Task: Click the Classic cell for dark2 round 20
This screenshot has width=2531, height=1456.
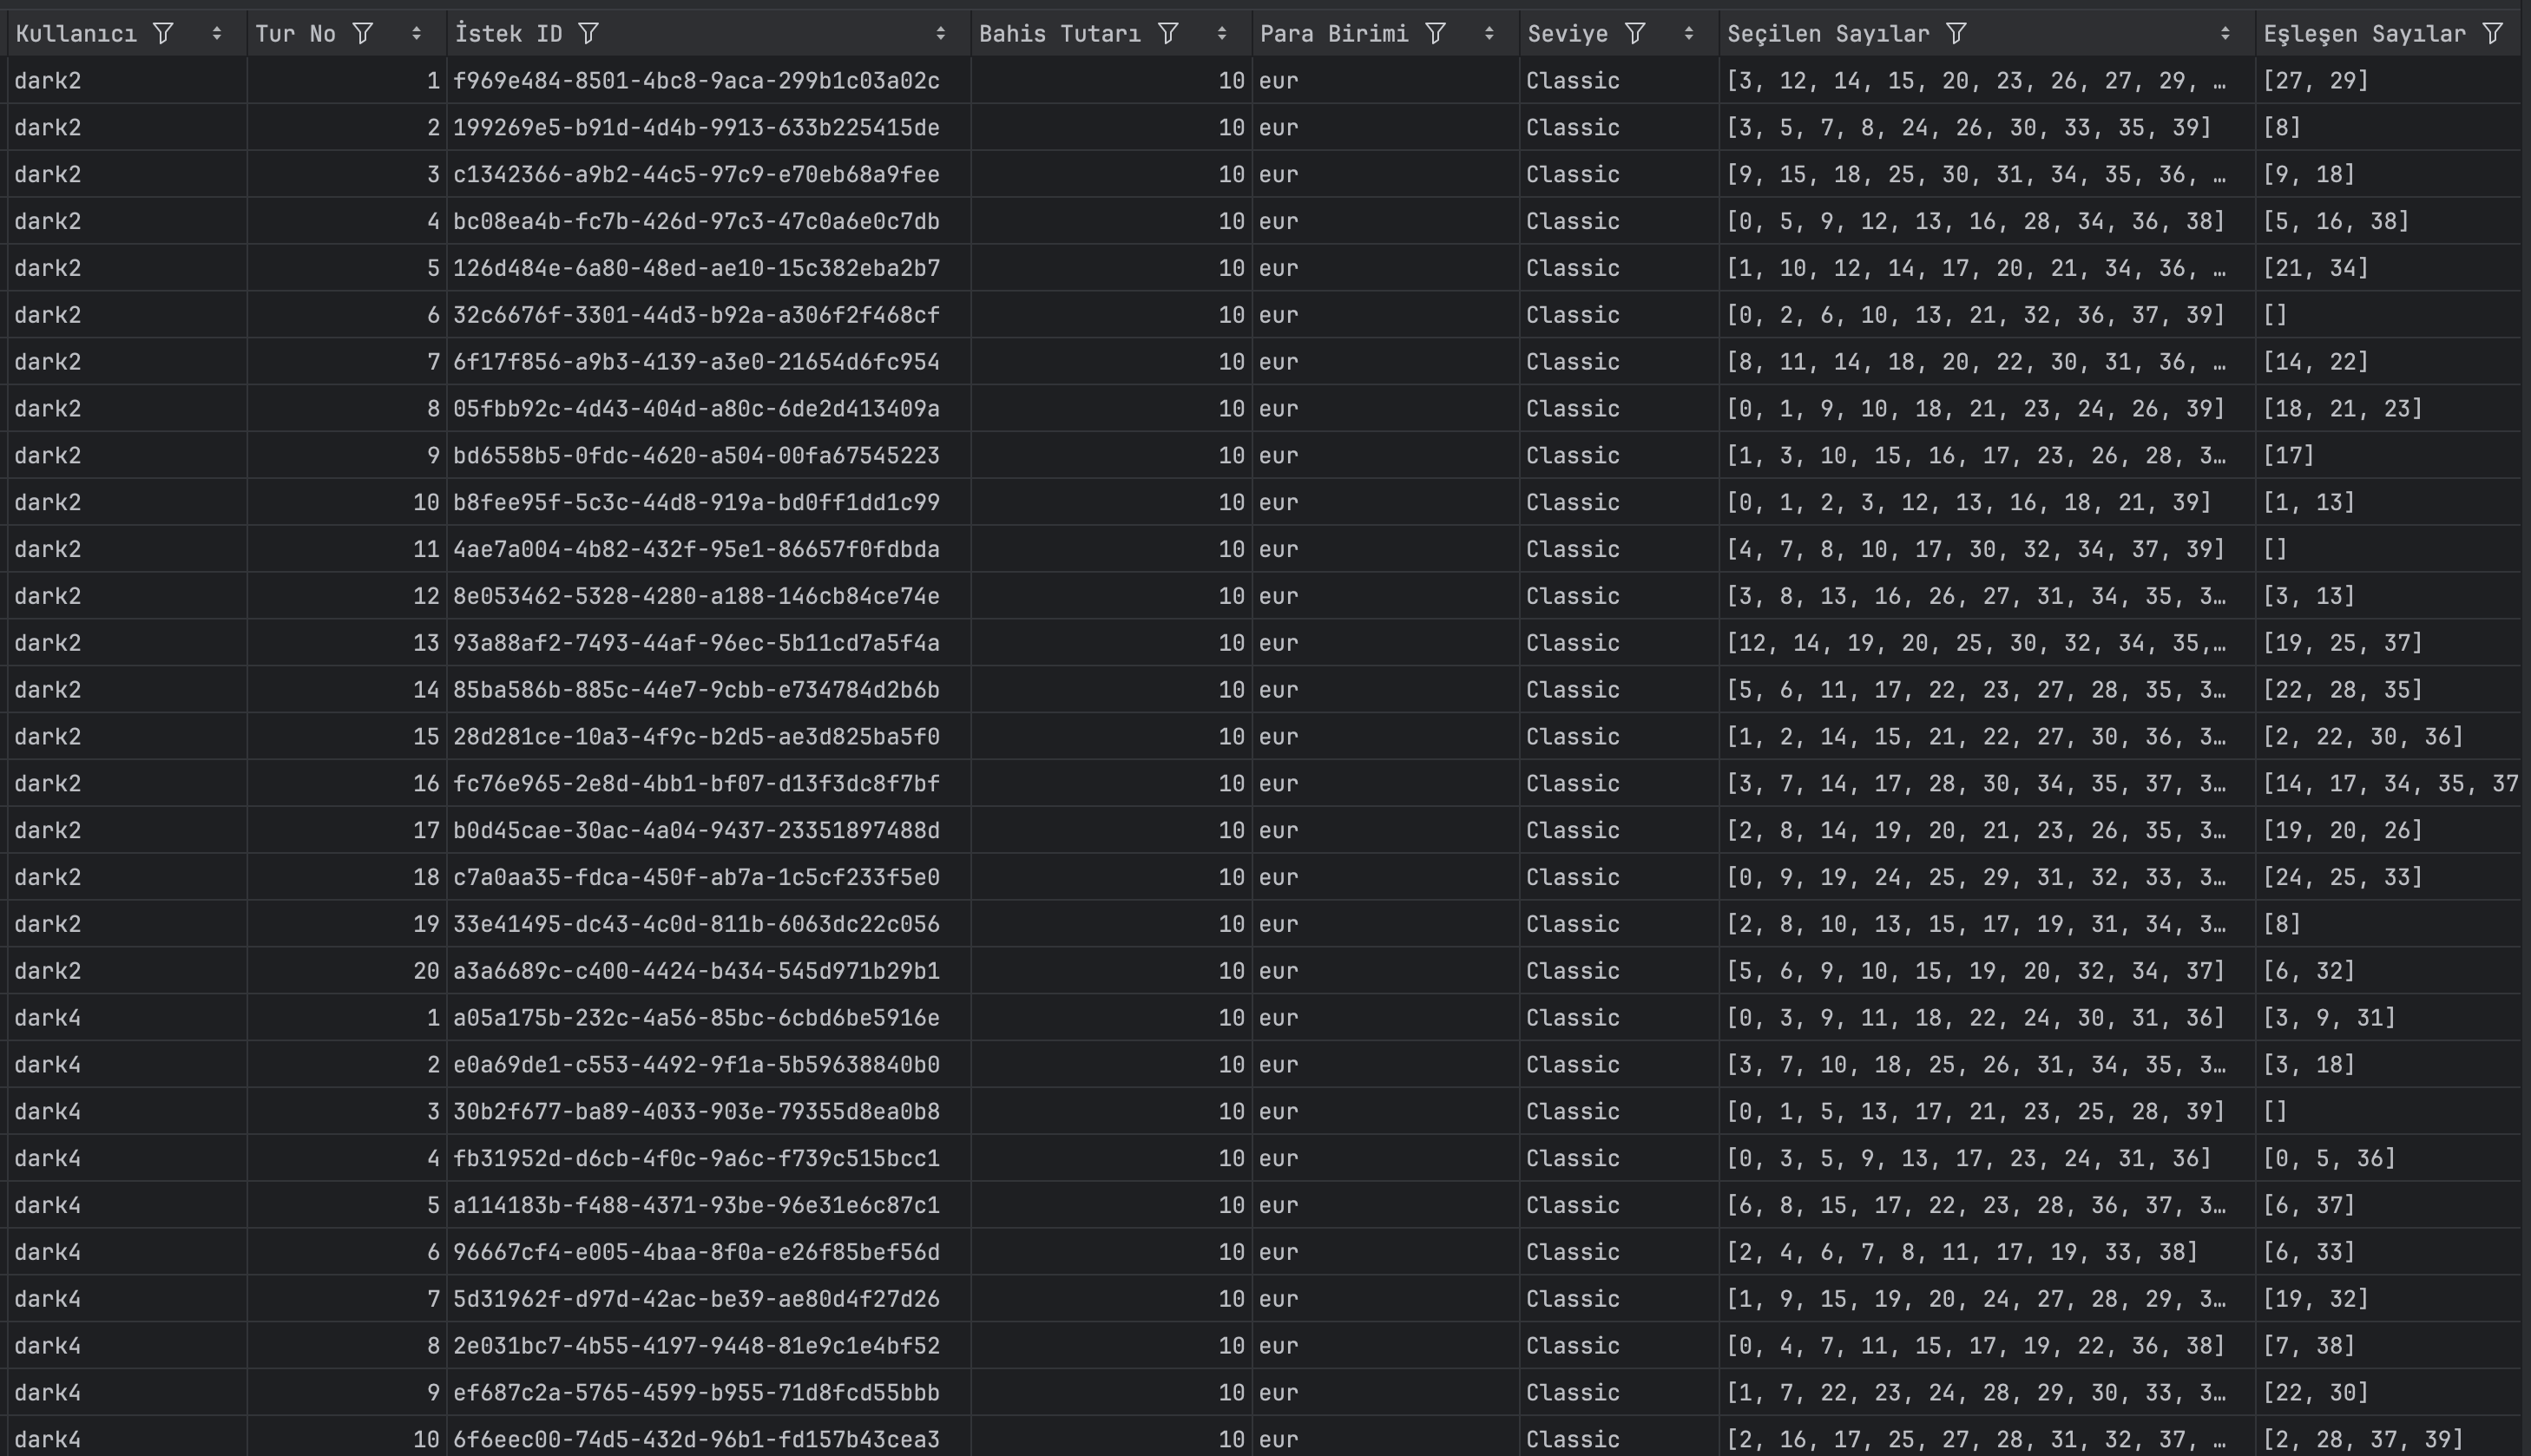Action: (1572, 971)
